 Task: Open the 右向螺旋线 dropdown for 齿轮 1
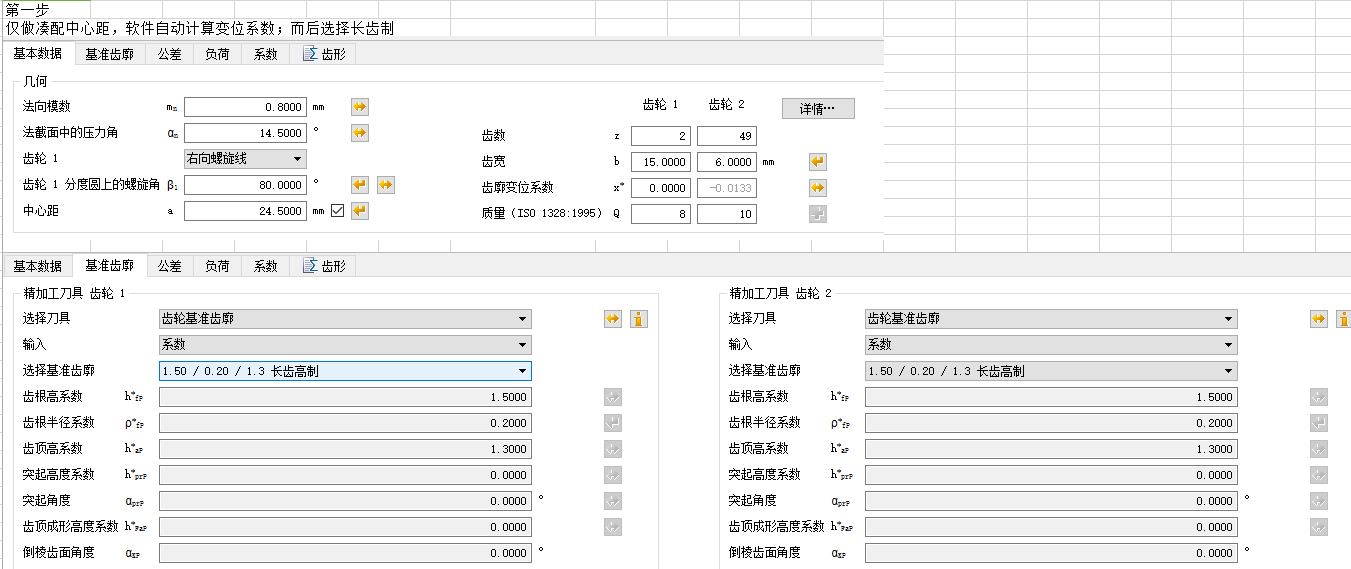click(x=245, y=159)
